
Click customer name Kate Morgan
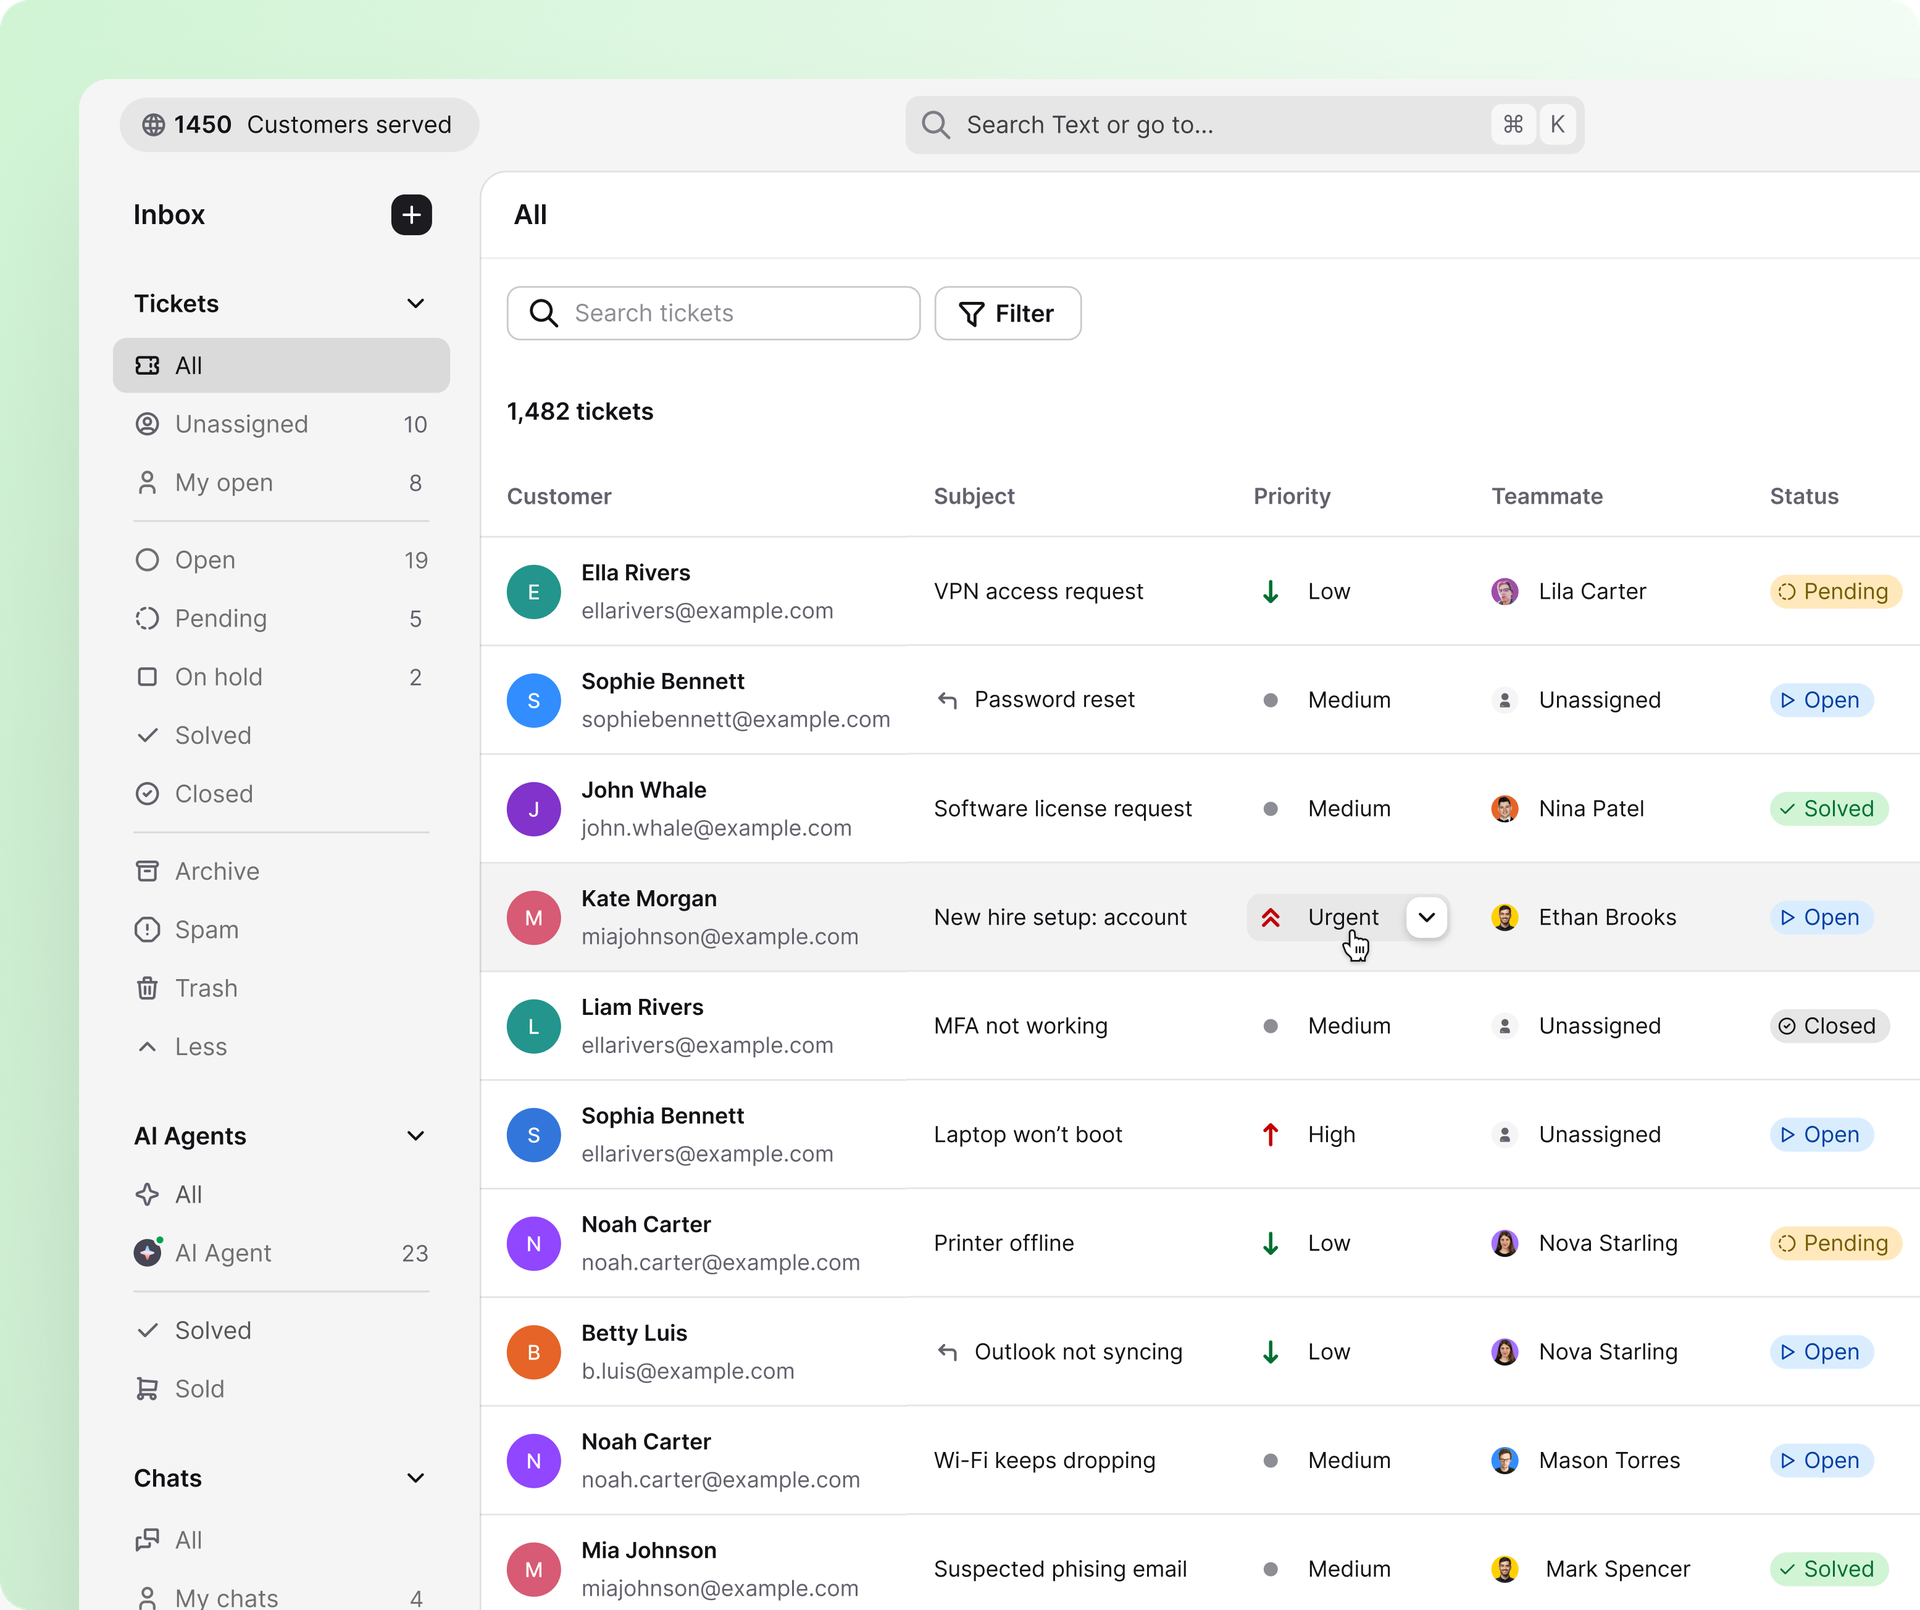coord(648,899)
